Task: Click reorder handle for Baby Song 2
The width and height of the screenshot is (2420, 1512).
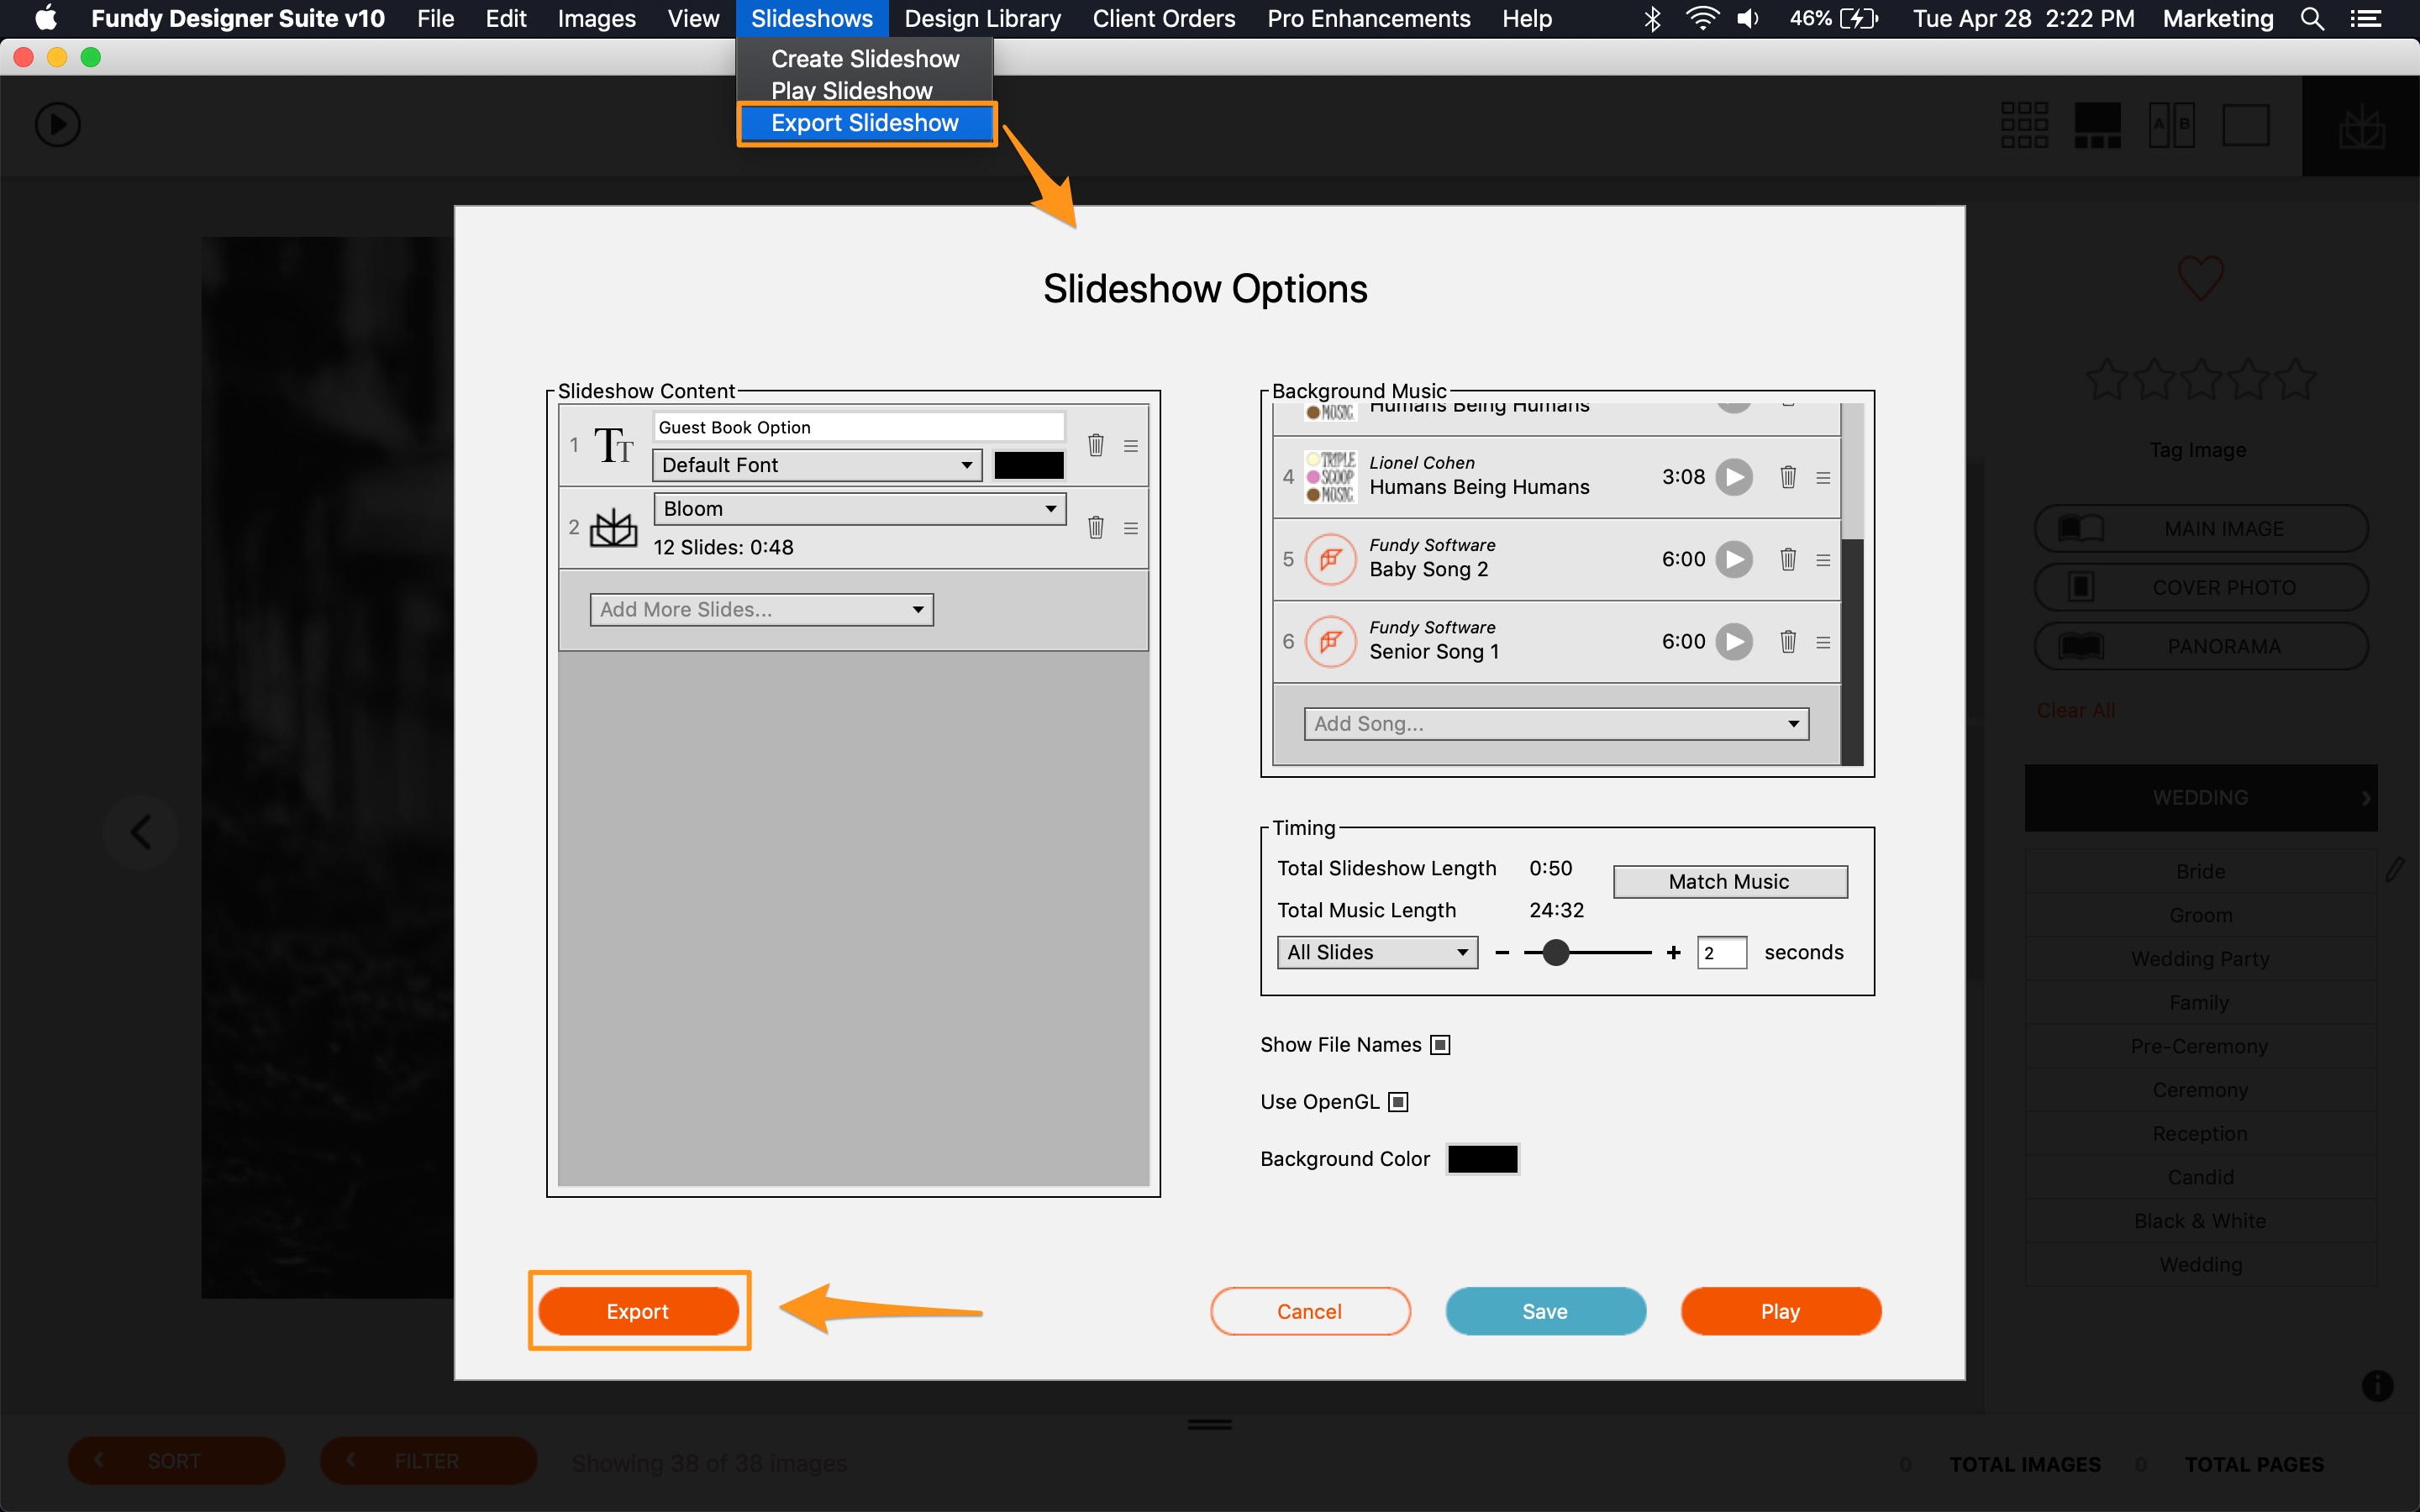Action: (x=1823, y=560)
